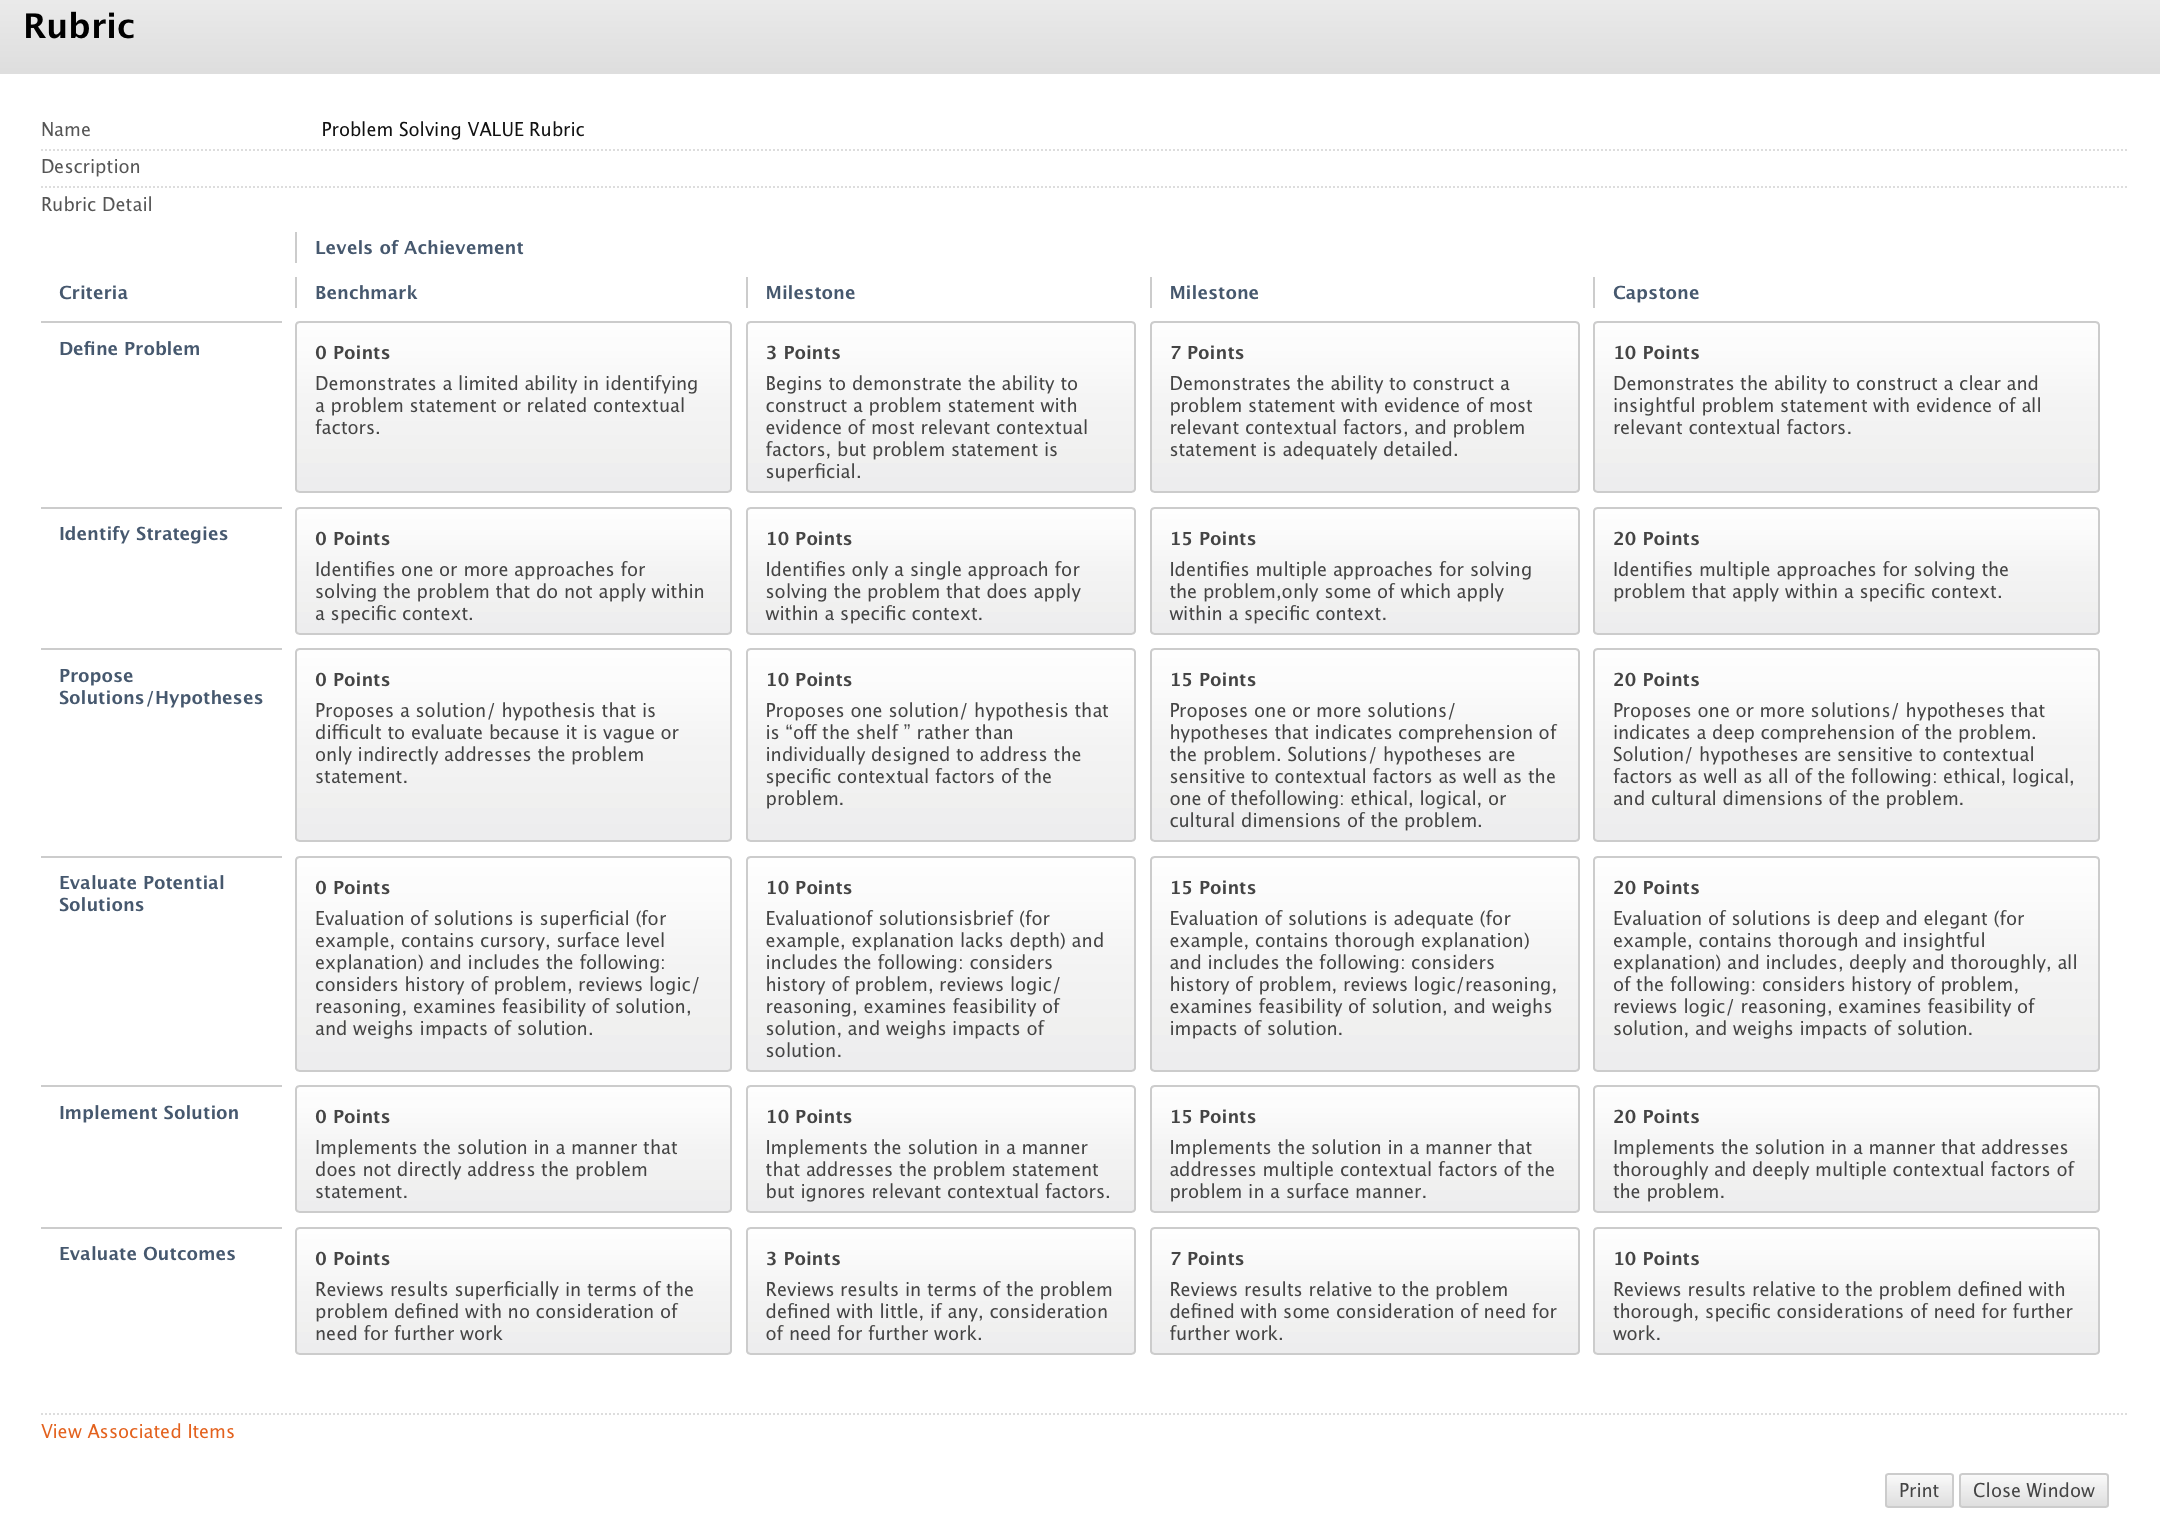Click the Capstone column header
Screen dimensions: 2160x1540
point(1655,292)
